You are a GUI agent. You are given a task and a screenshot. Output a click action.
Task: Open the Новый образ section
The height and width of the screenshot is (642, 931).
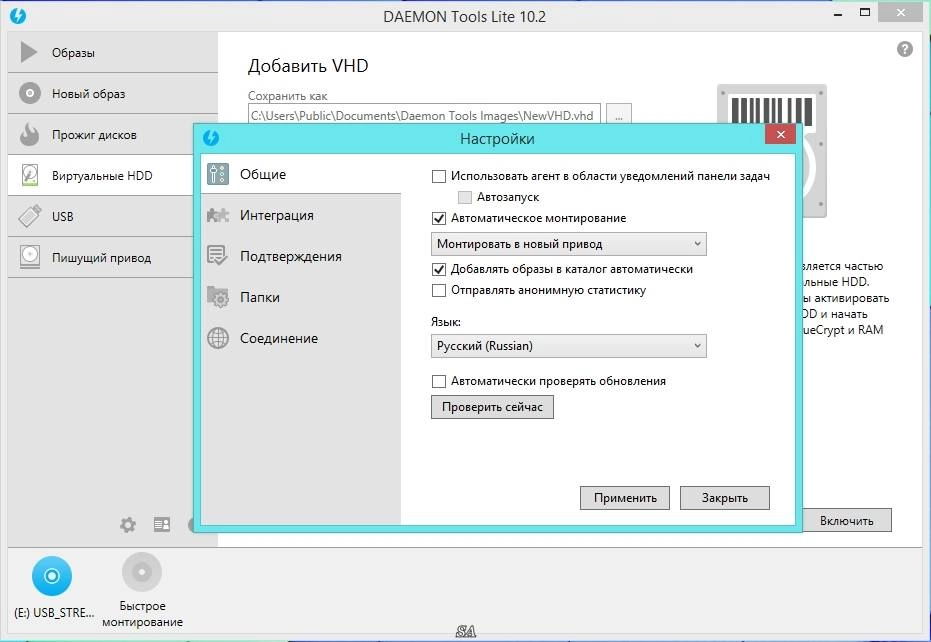pyautogui.click(x=113, y=93)
